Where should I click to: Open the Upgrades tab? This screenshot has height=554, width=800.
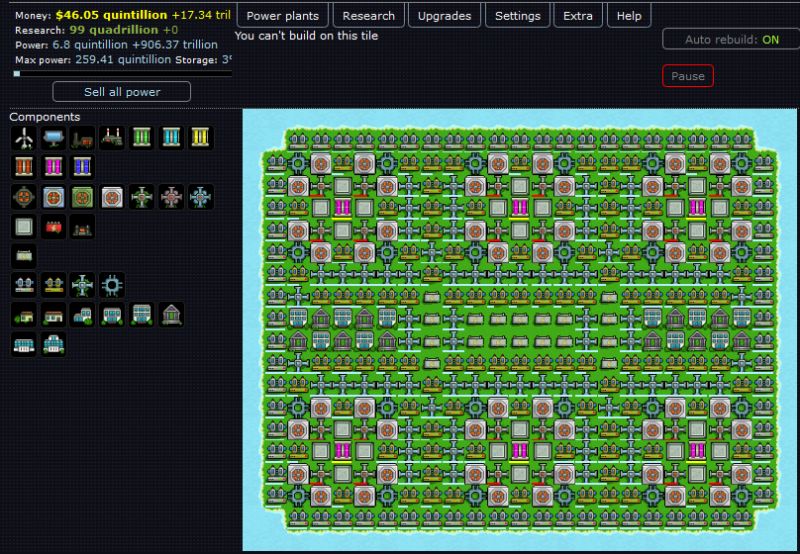(x=444, y=16)
